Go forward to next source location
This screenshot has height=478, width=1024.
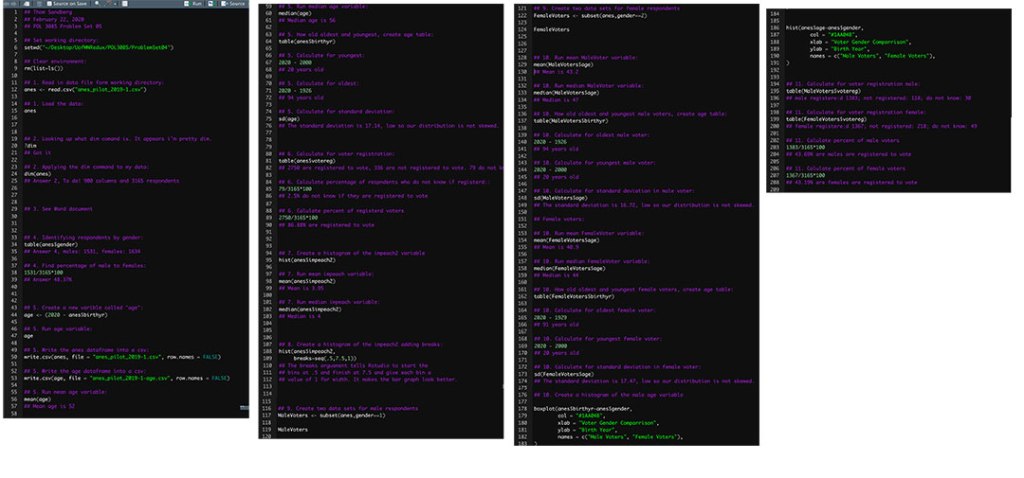point(14,3)
